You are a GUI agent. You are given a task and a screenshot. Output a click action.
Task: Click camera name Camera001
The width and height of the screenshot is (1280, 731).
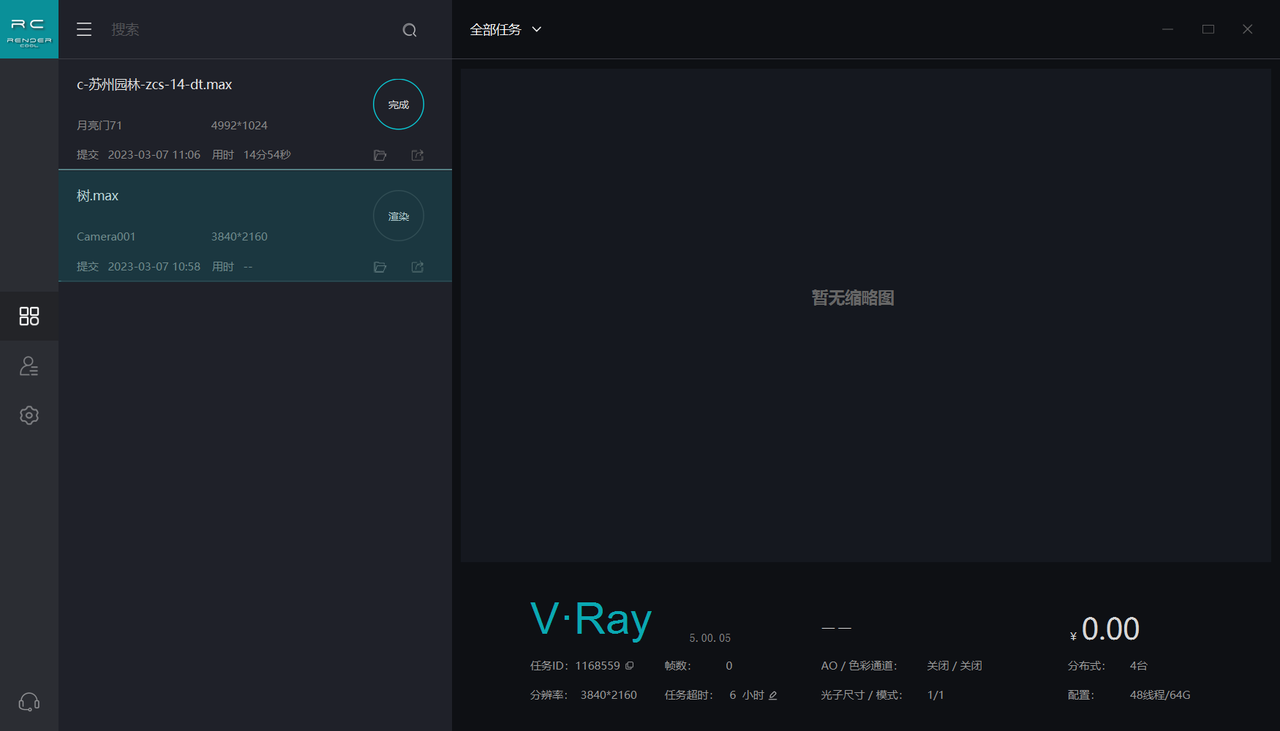click(x=106, y=237)
